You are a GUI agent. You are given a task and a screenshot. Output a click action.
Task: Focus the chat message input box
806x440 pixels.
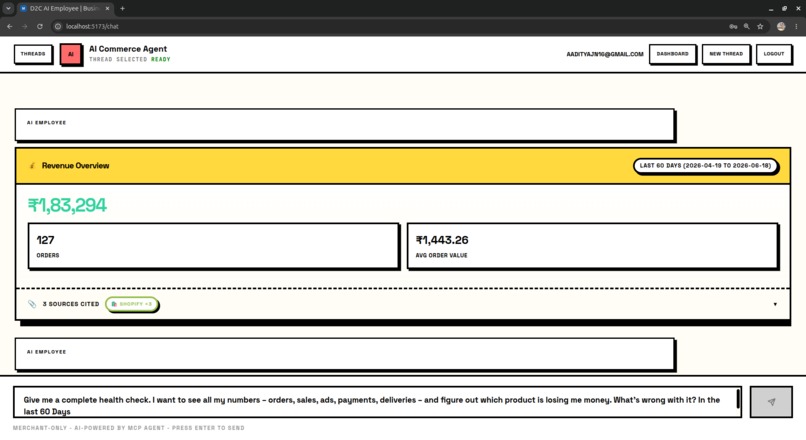(x=377, y=402)
